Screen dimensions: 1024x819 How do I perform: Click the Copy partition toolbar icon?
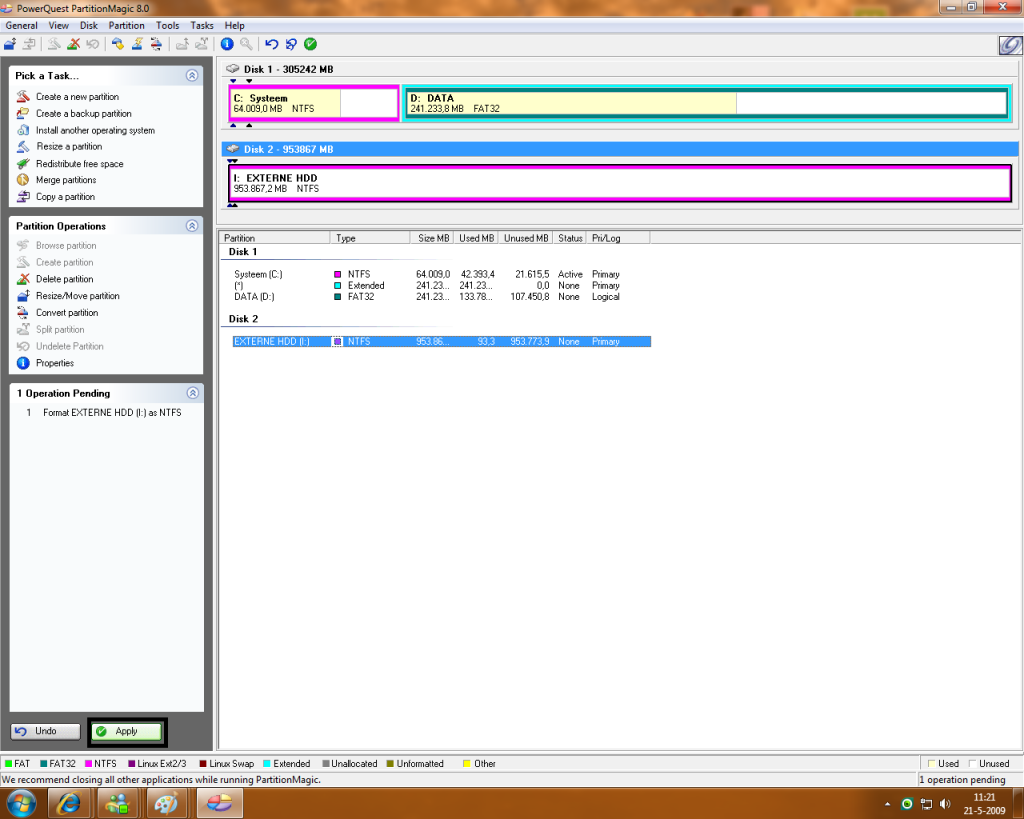(x=29, y=44)
